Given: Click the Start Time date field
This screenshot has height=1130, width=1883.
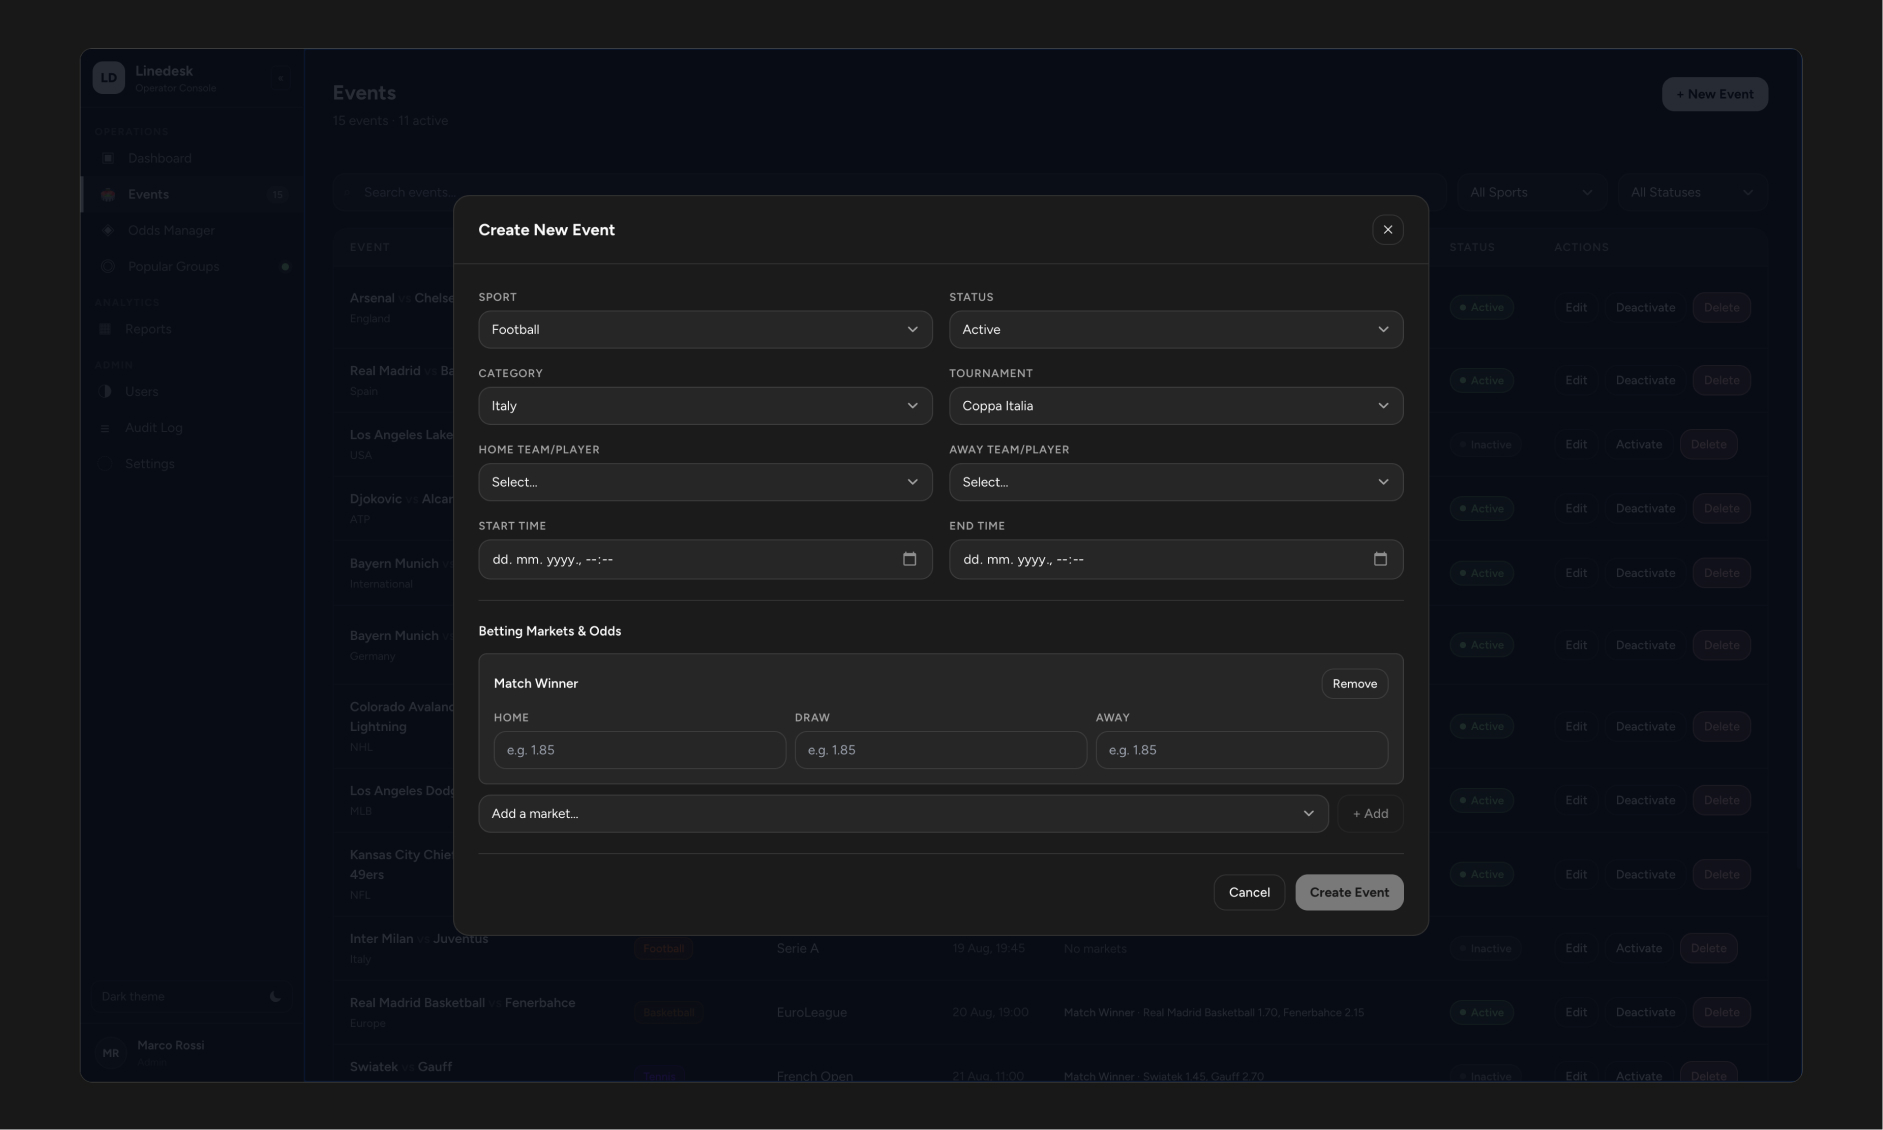Looking at the screenshot, I should tap(705, 559).
